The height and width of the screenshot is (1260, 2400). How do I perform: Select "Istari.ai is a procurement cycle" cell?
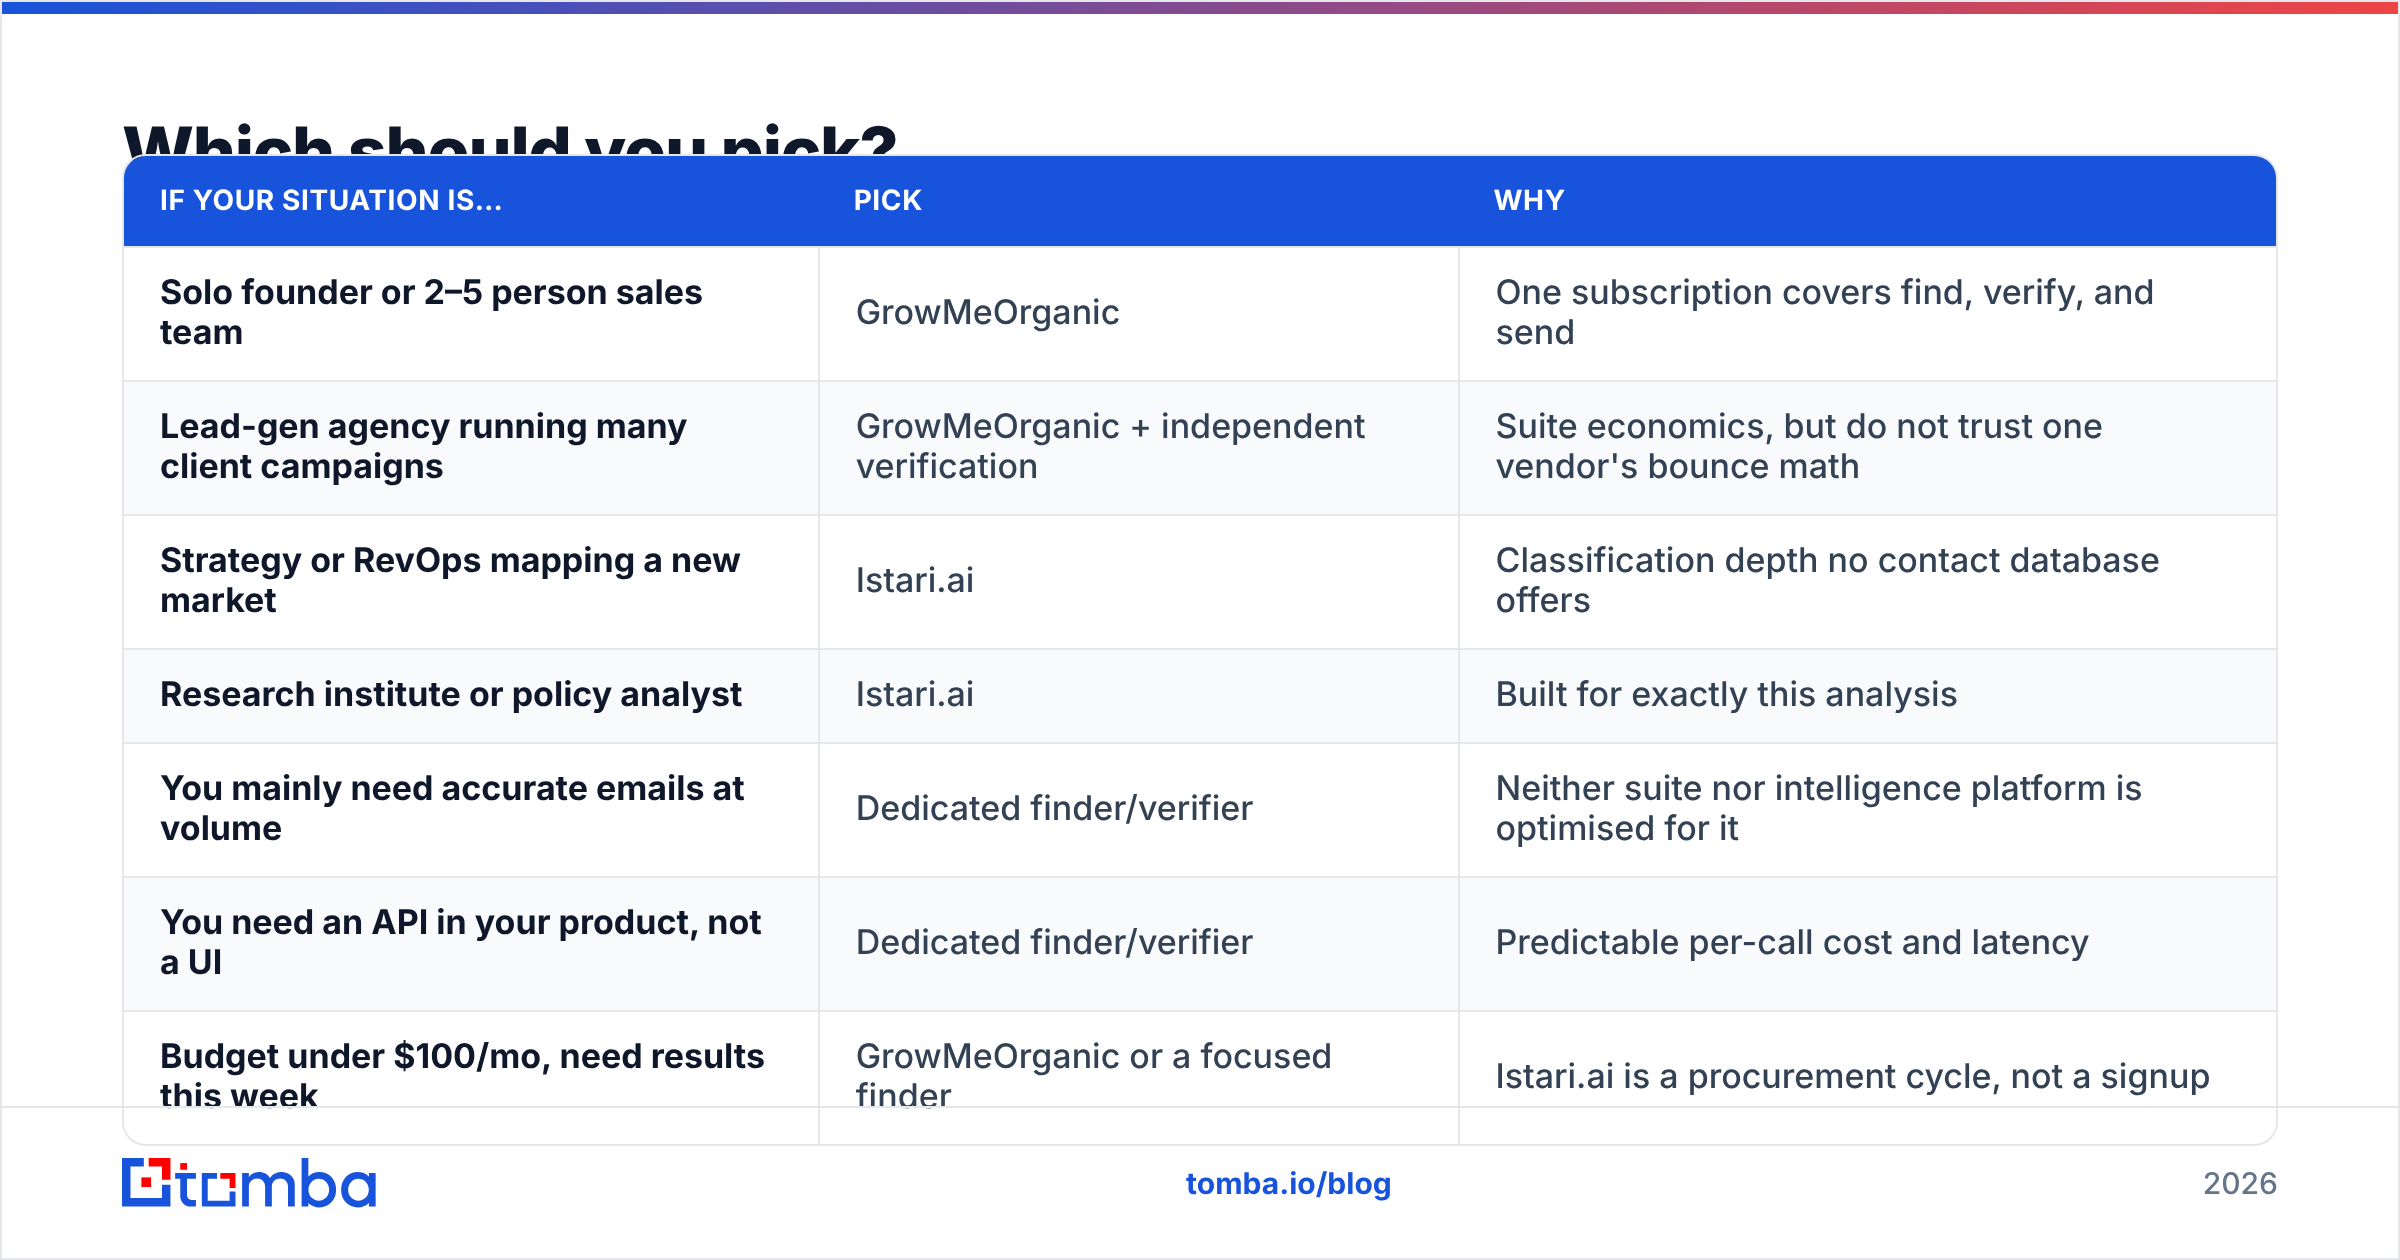pos(1867,1076)
